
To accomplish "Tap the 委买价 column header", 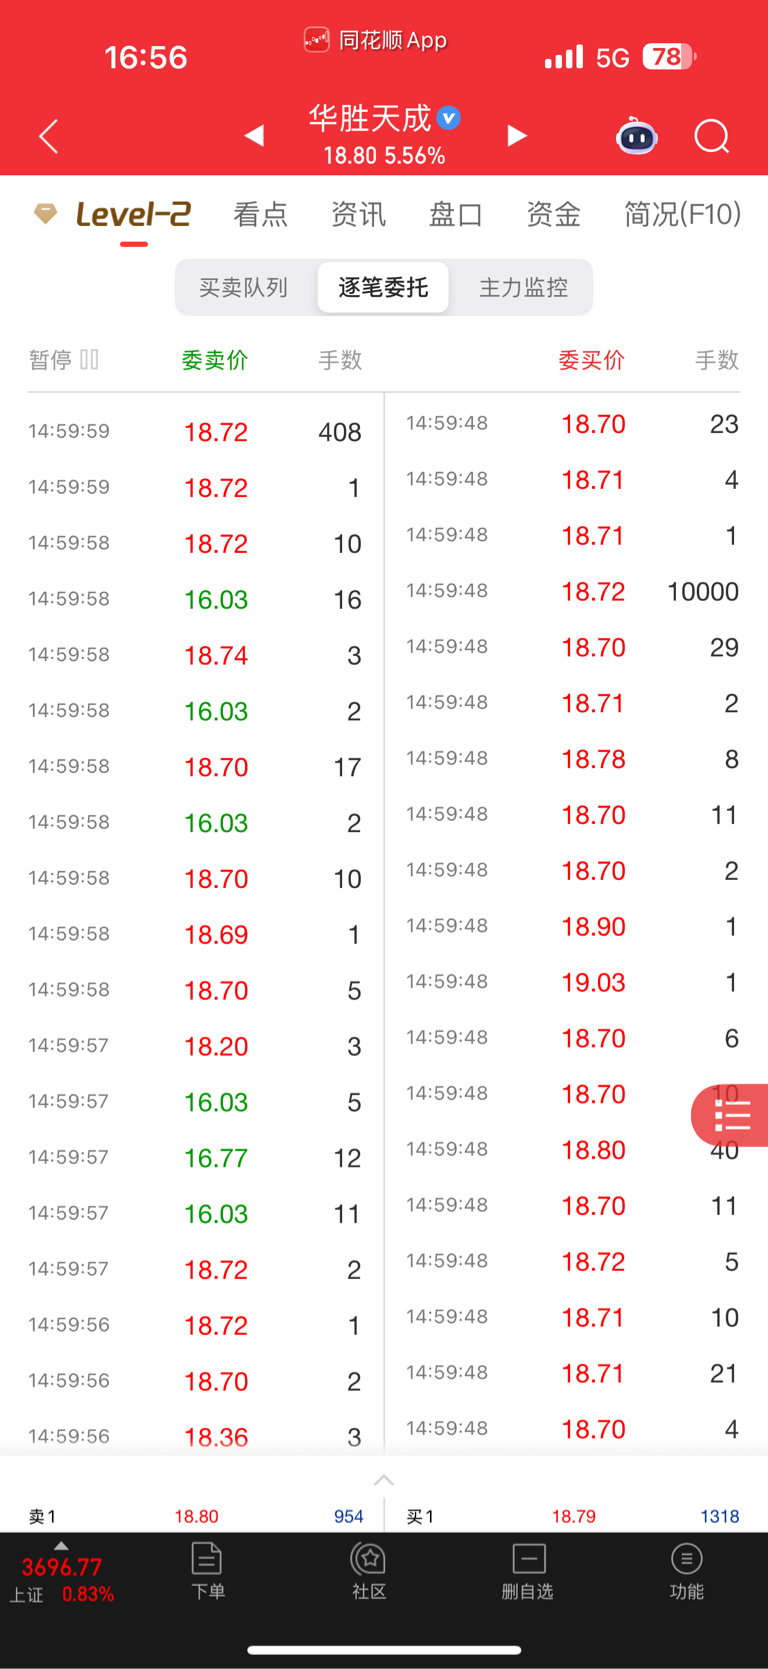I will pyautogui.click(x=591, y=360).
